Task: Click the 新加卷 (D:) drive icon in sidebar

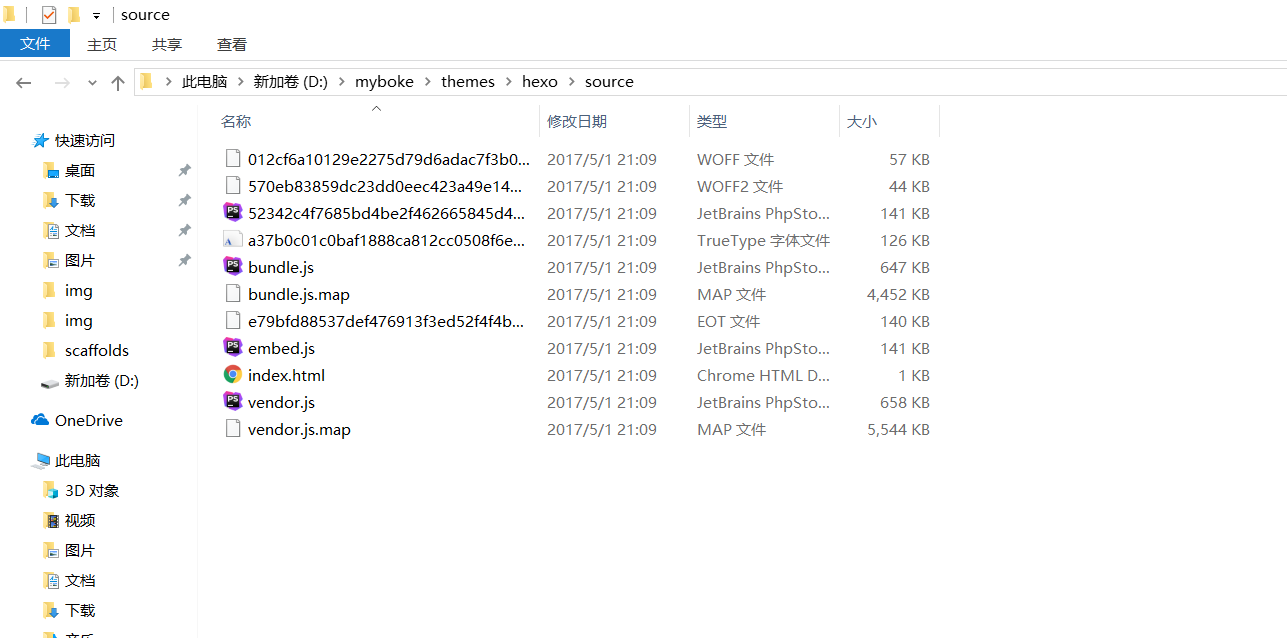Action: point(50,382)
